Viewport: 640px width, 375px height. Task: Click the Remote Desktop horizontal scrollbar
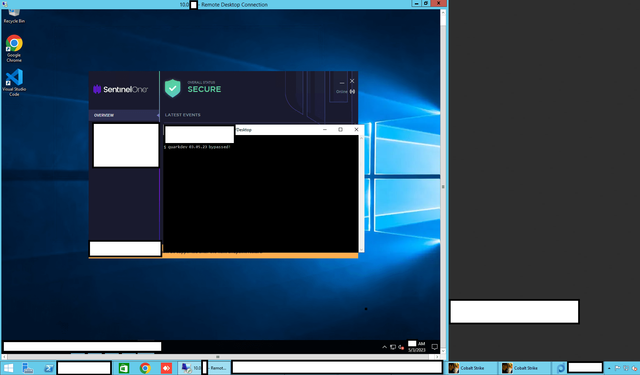pos(220,357)
